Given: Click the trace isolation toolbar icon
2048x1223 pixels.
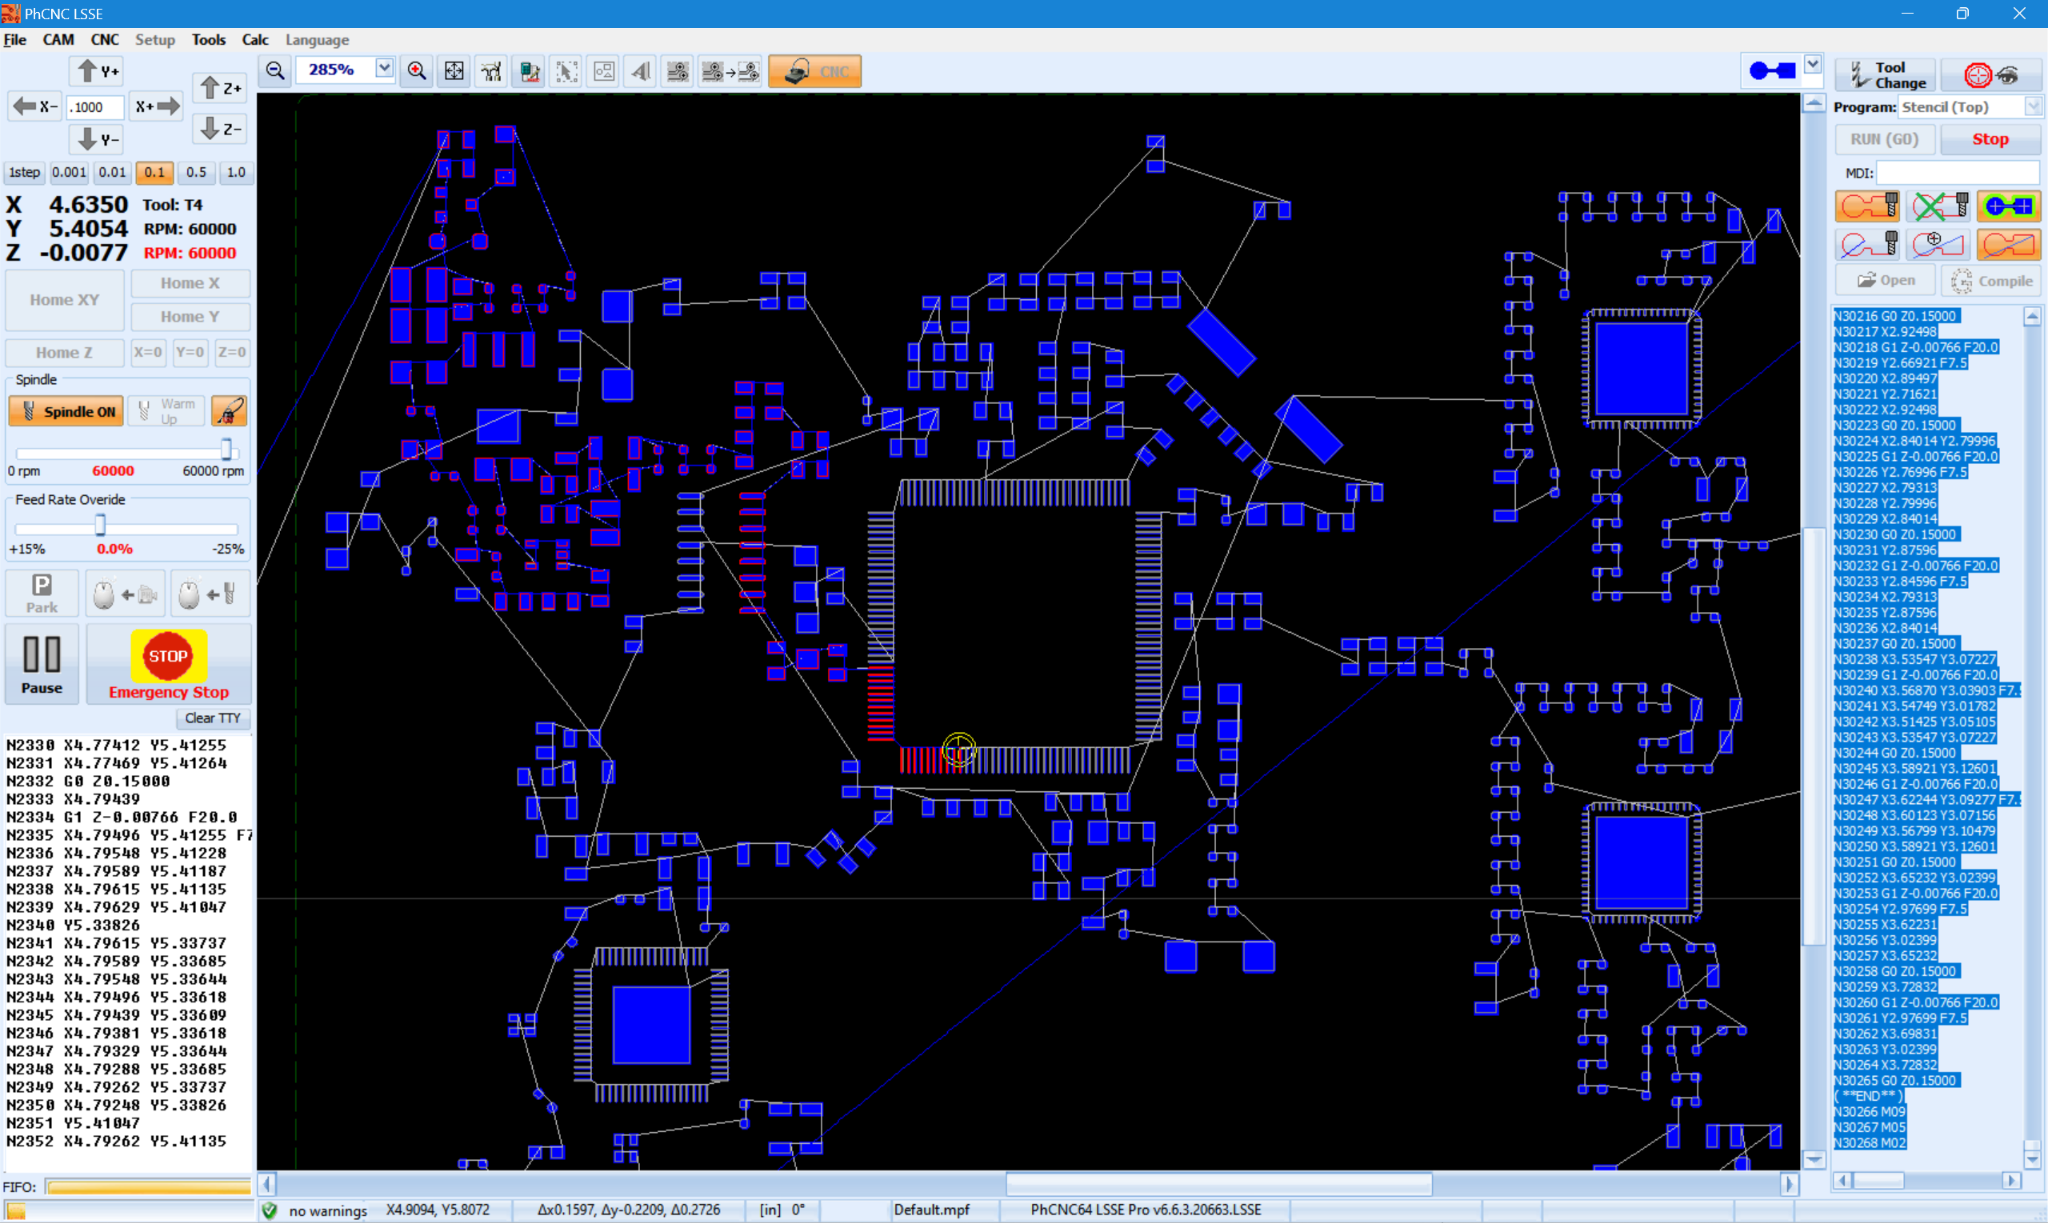Looking at the screenshot, I should click(678, 71).
